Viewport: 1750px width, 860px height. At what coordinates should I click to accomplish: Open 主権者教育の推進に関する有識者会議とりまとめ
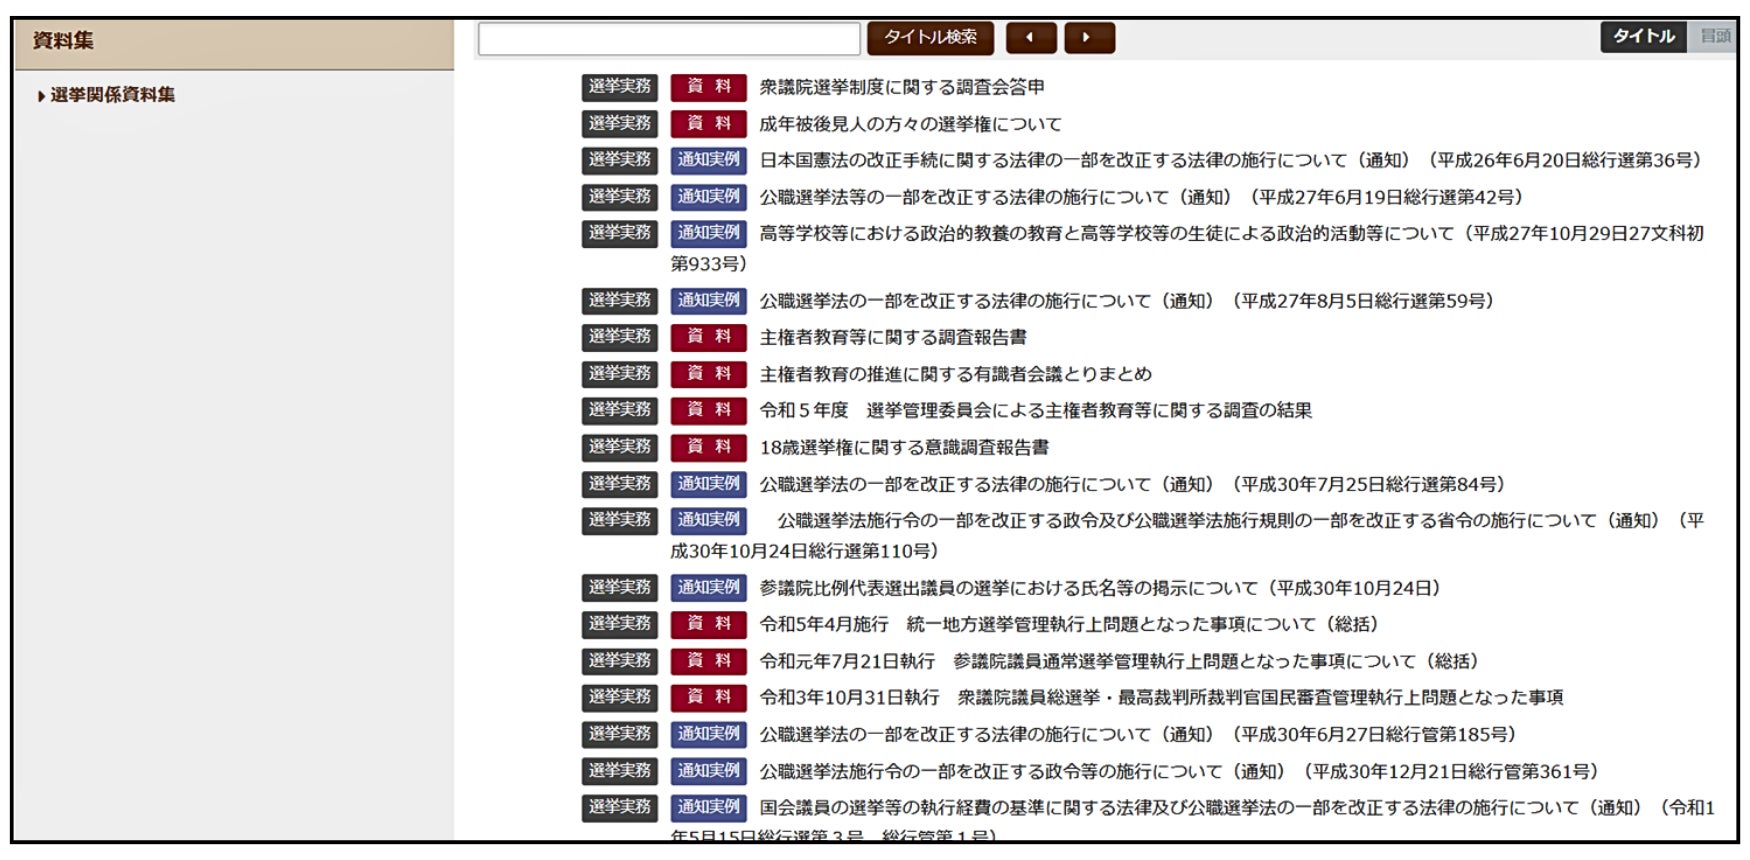click(x=955, y=374)
